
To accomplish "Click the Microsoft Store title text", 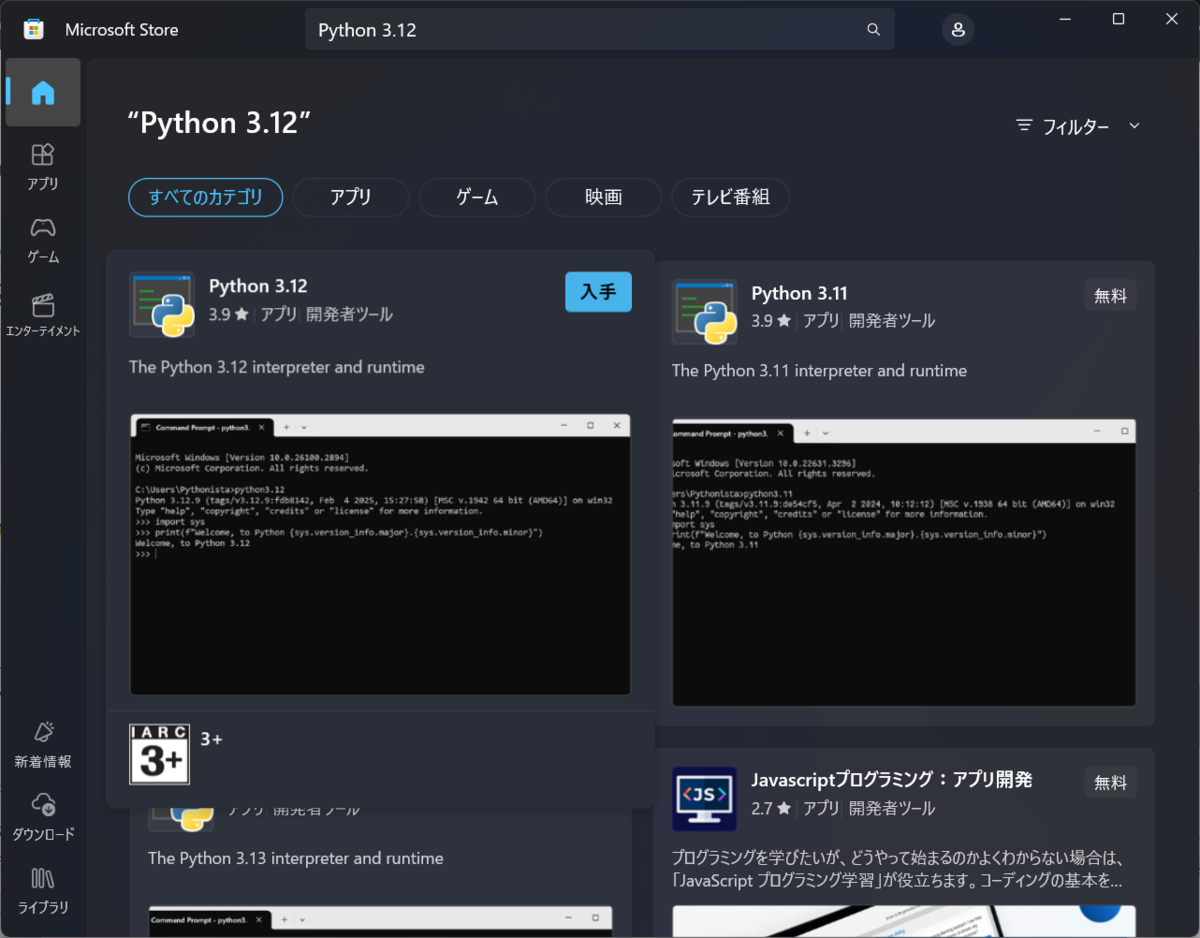I will click(122, 30).
